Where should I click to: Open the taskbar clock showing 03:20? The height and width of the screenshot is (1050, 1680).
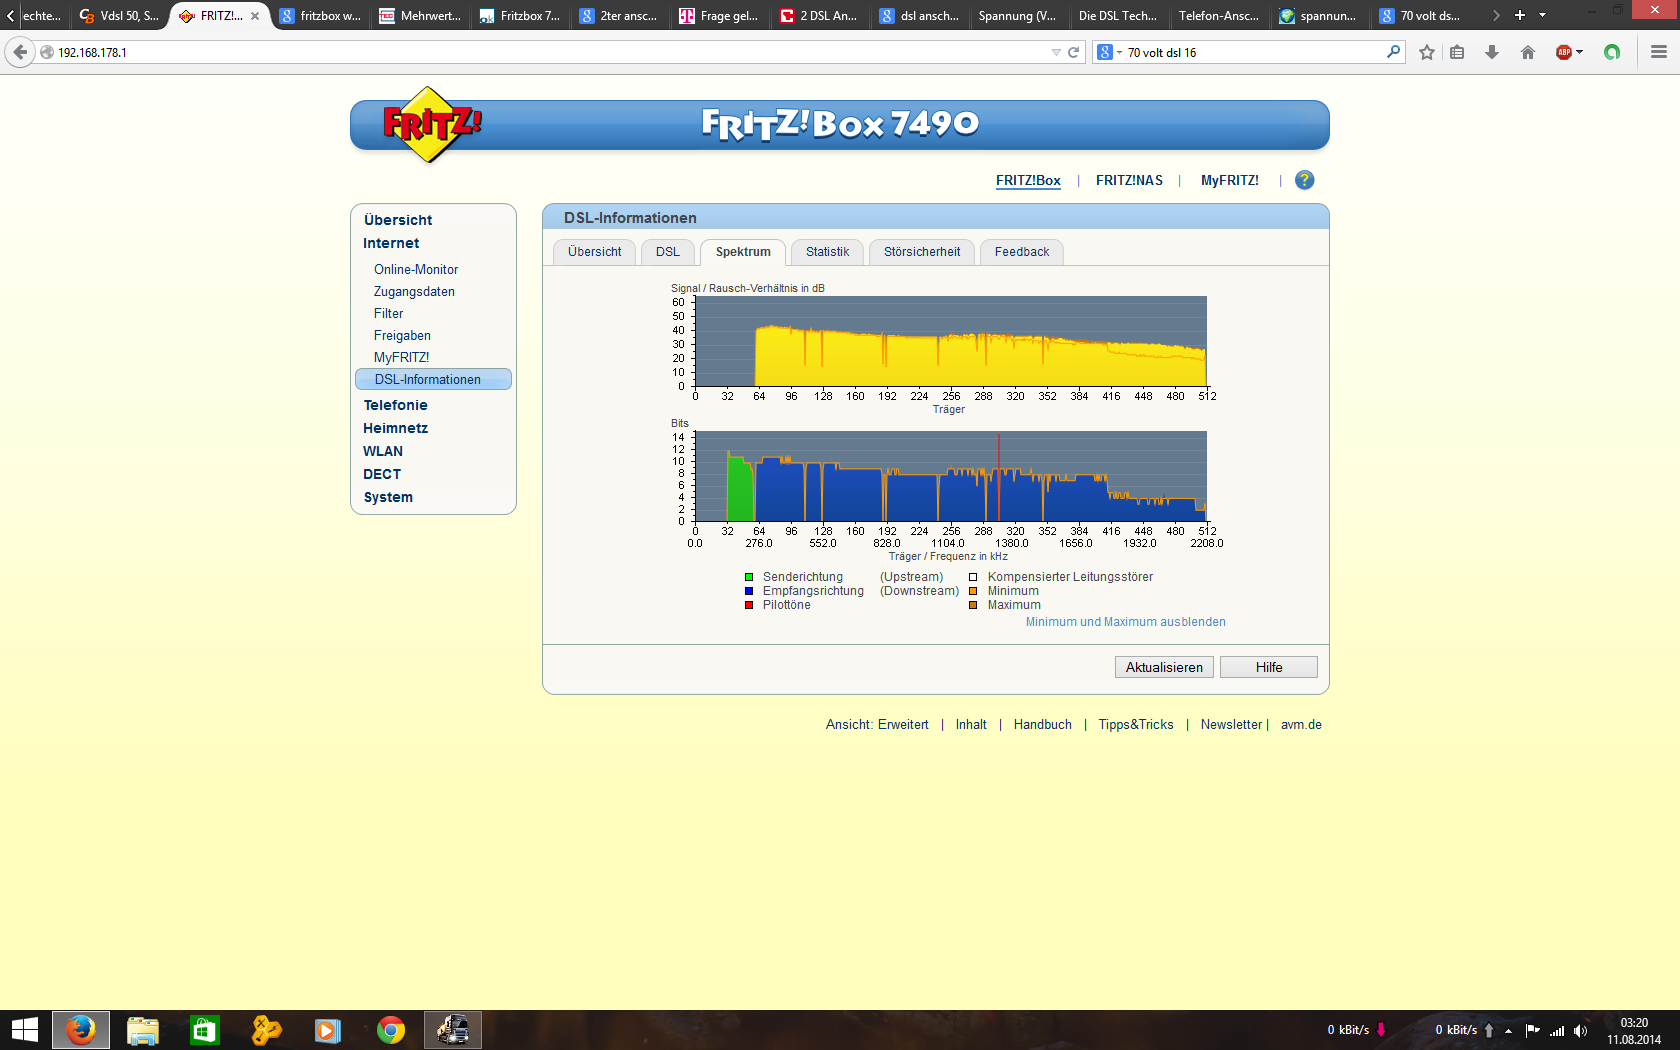(x=1634, y=1031)
